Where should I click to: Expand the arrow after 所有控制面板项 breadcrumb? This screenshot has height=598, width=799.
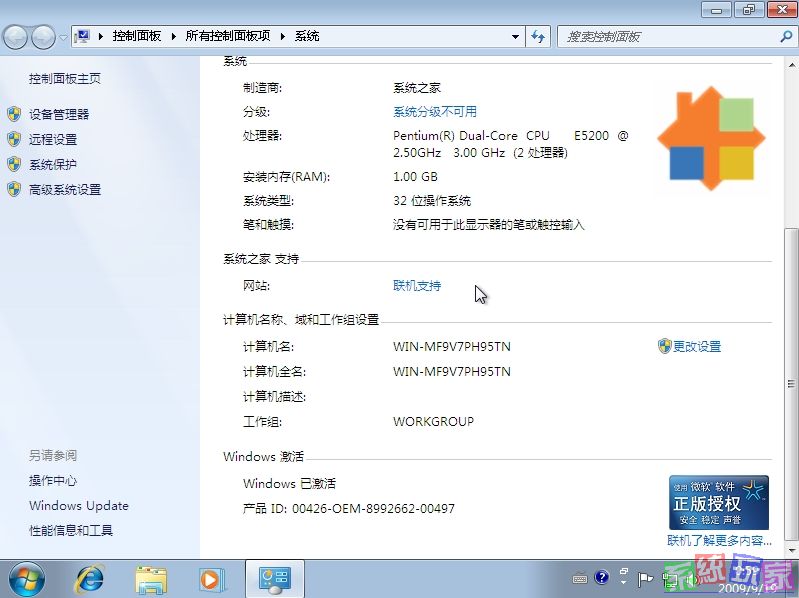pyautogui.click(x=283, y=36)
